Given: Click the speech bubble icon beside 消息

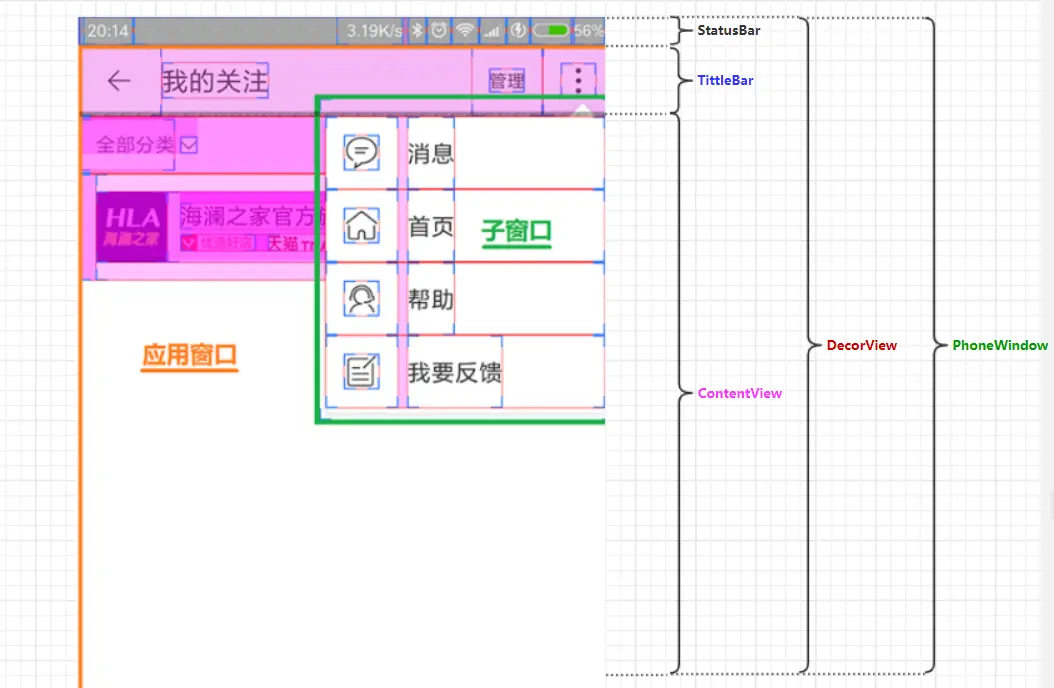Looking at the screenshot, I should [x=362, y=153].
